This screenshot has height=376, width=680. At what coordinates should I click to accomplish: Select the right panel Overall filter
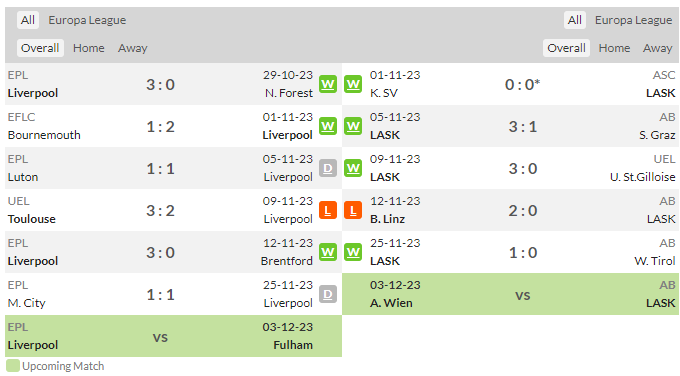pyautogui.click(x=566, y=48)
